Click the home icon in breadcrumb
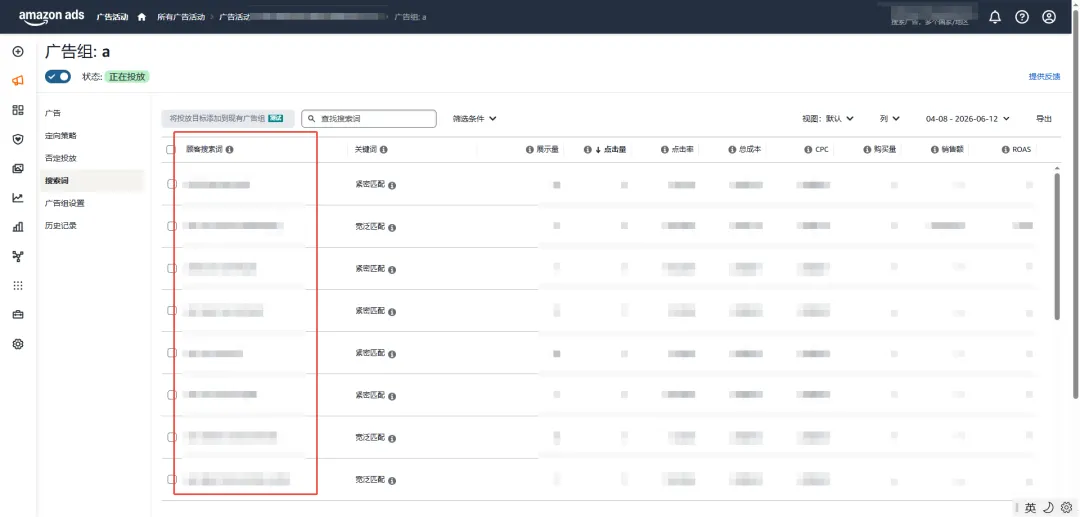The image size is (1080, 517). (142, 17)
